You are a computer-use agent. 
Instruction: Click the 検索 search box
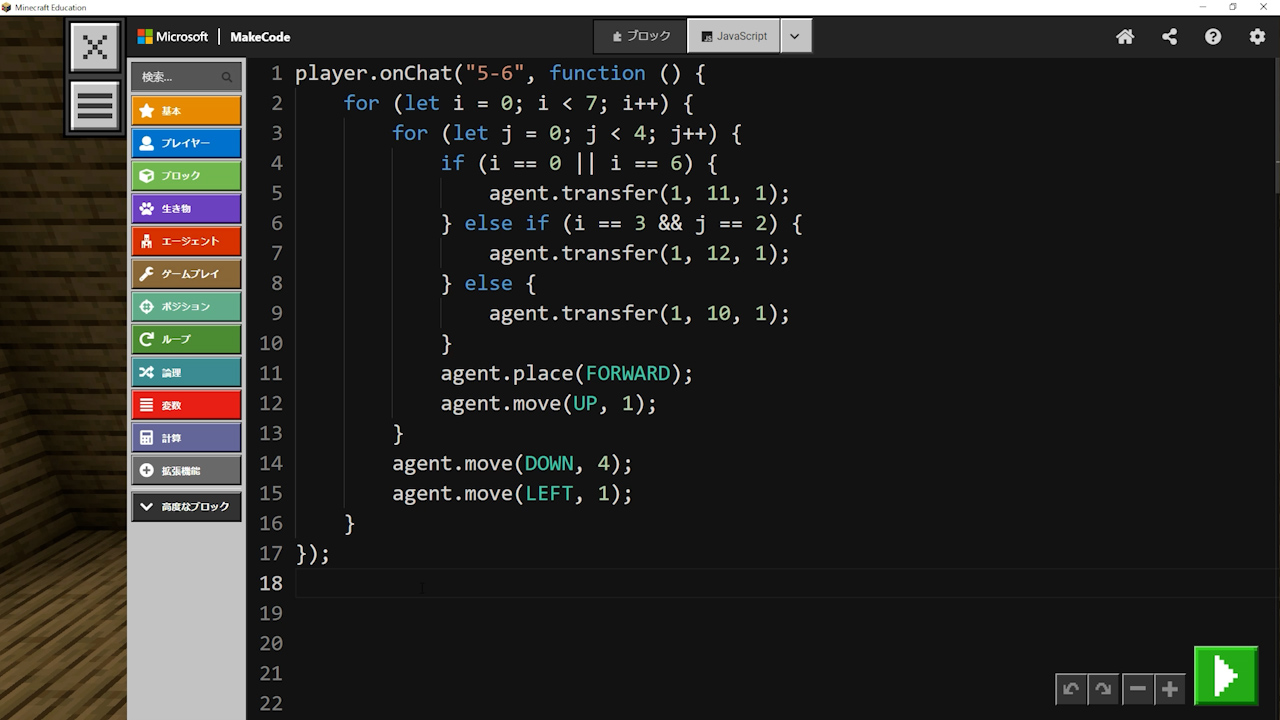(x=180, y=77)
